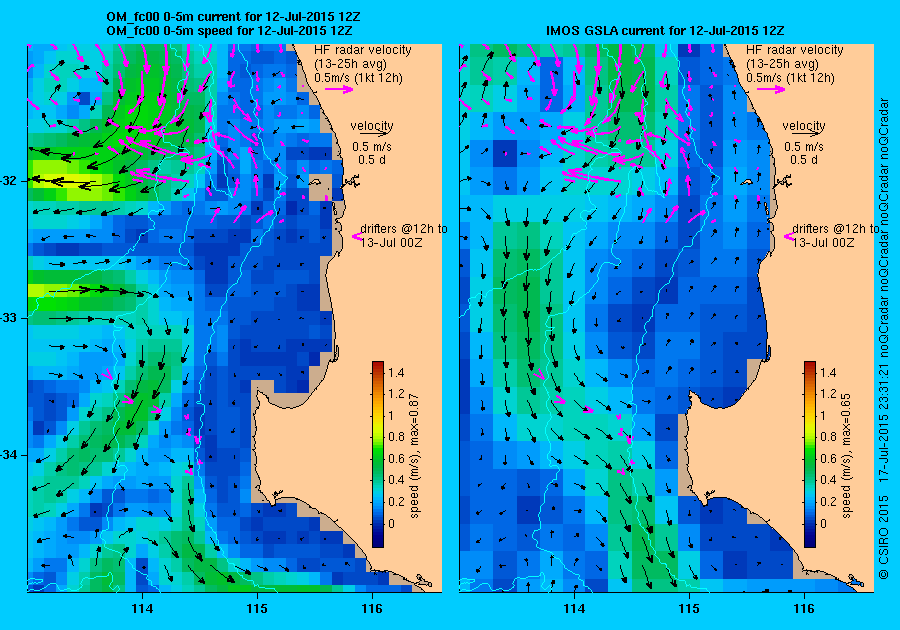Click the 0.2 tick on right colorbar
The width and height of the screenshot is (900, 630).
828,501
